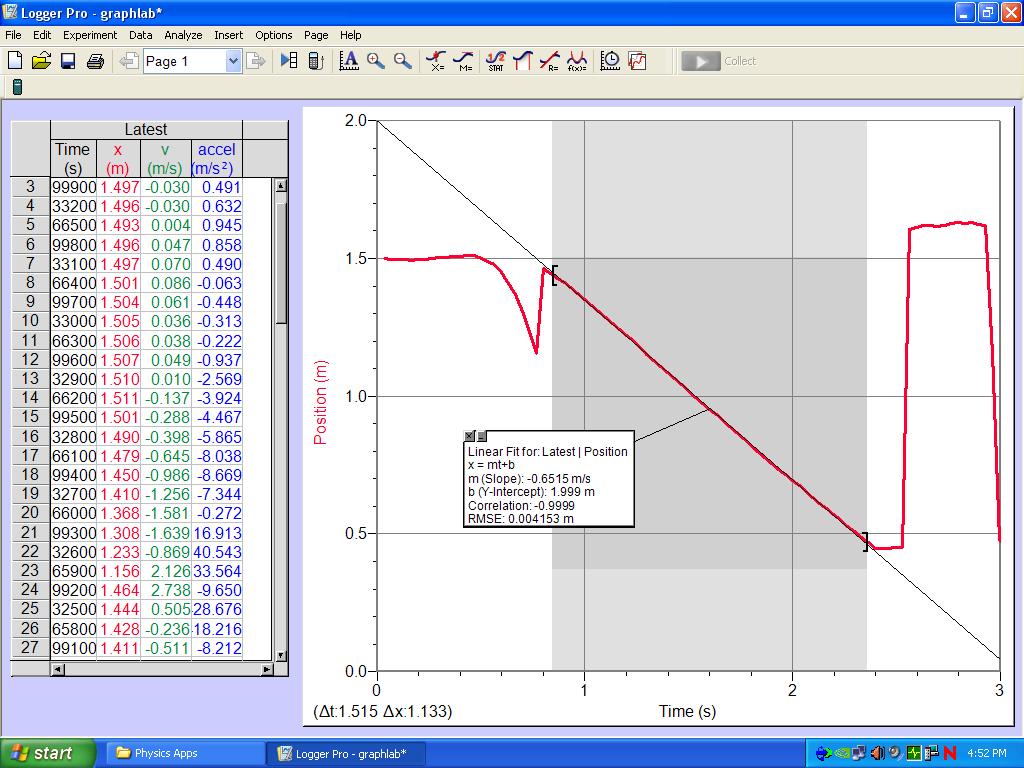Click the x-axis maximum value 3
The width and height of the screenshot is (1024, 768).
[999, 690]
